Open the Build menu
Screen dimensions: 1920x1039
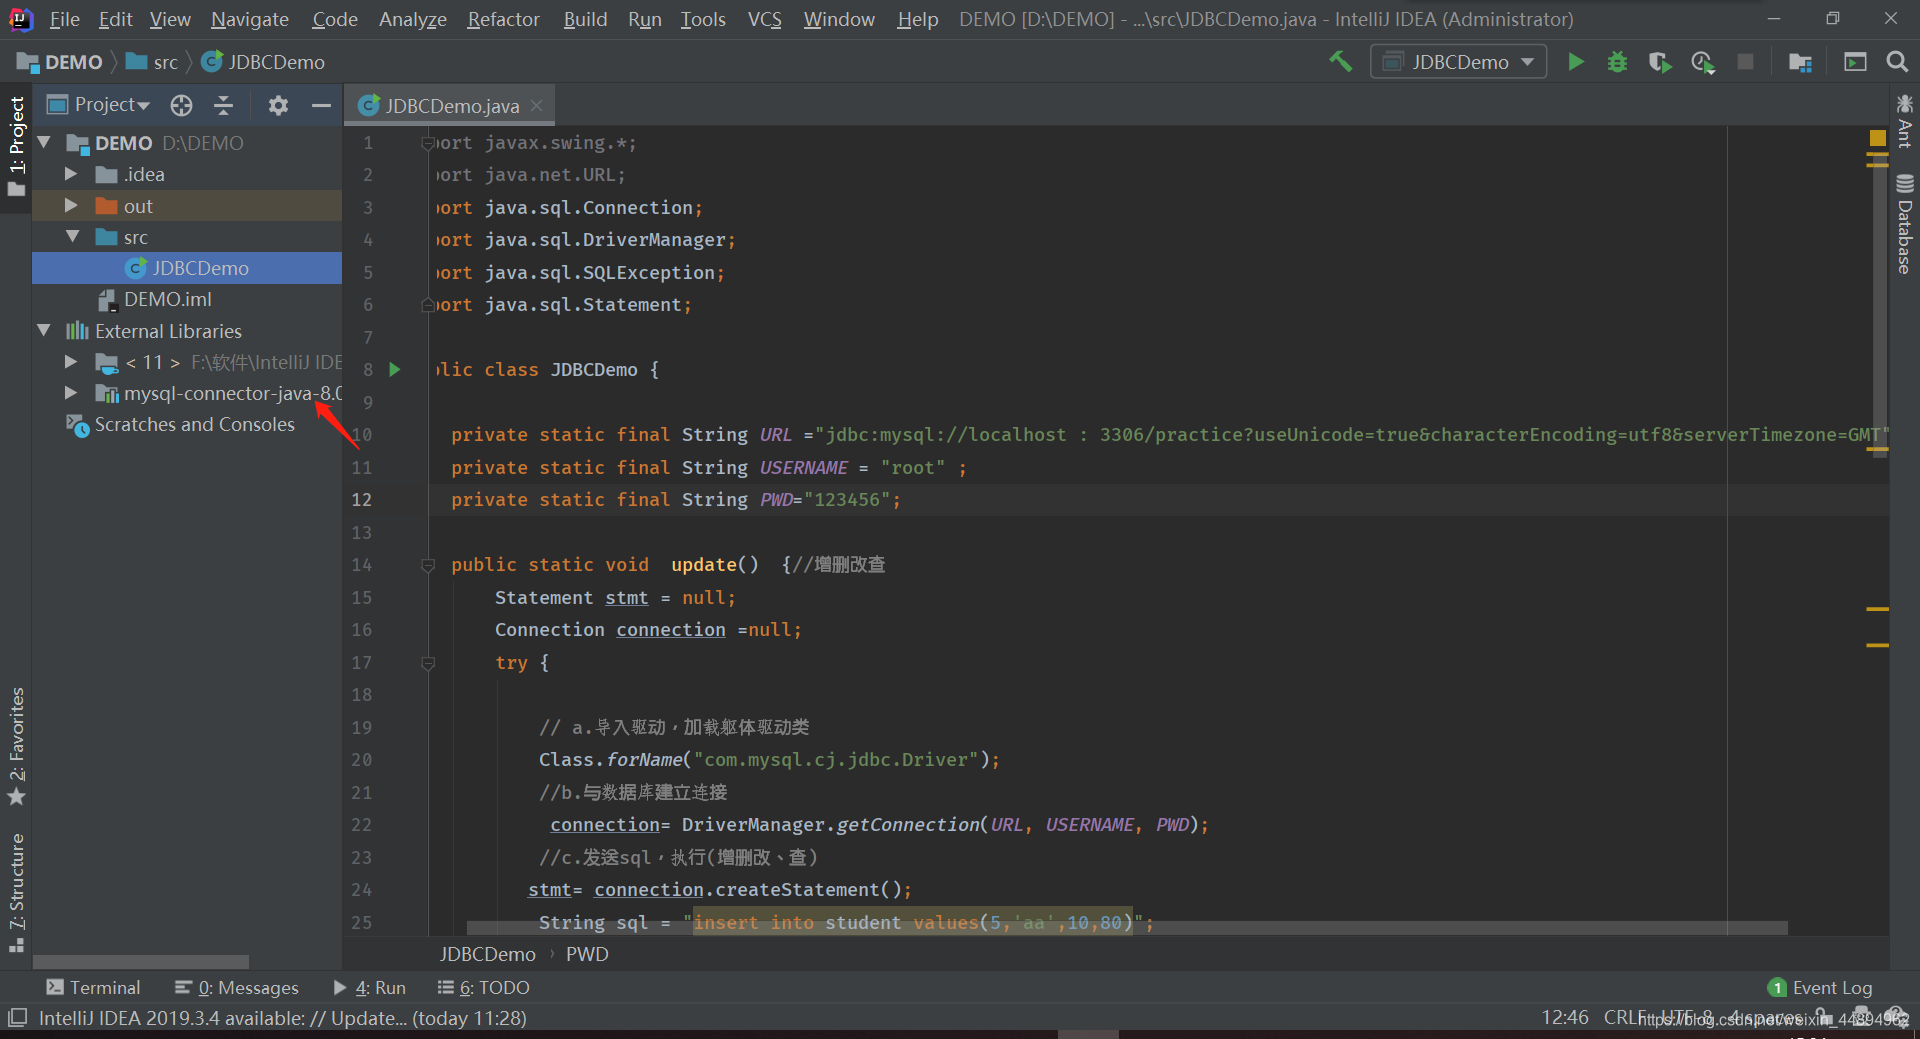pos(585,19)
